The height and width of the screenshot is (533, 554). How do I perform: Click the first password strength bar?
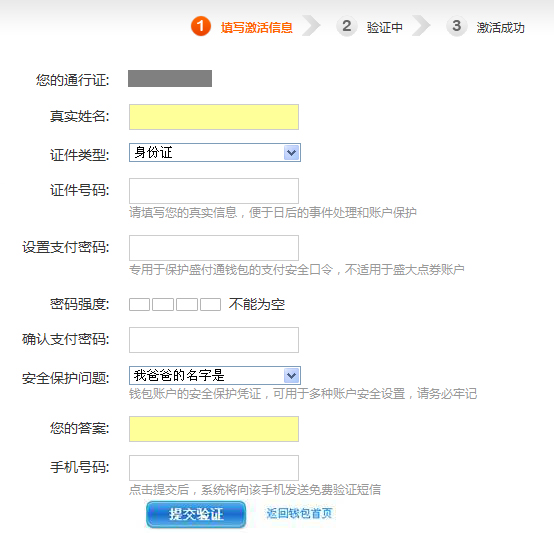[139, 304]
